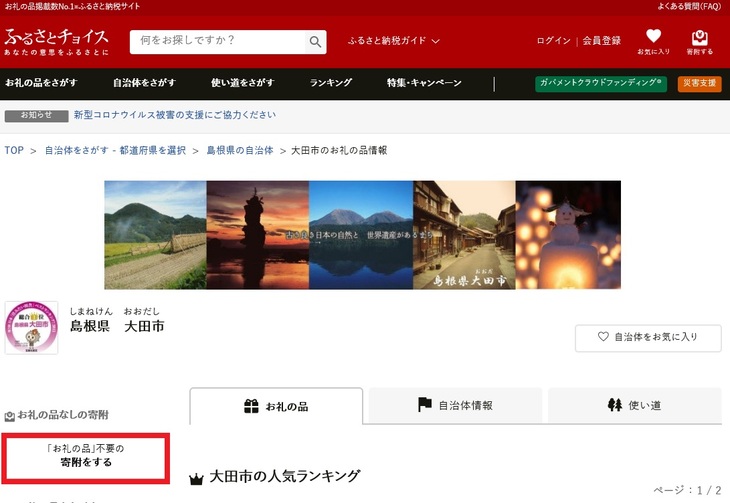The image size is (730, 503).
Task: Expand the ふるさと納税ガイド dropdown
Action: click(x=401, y=41)
